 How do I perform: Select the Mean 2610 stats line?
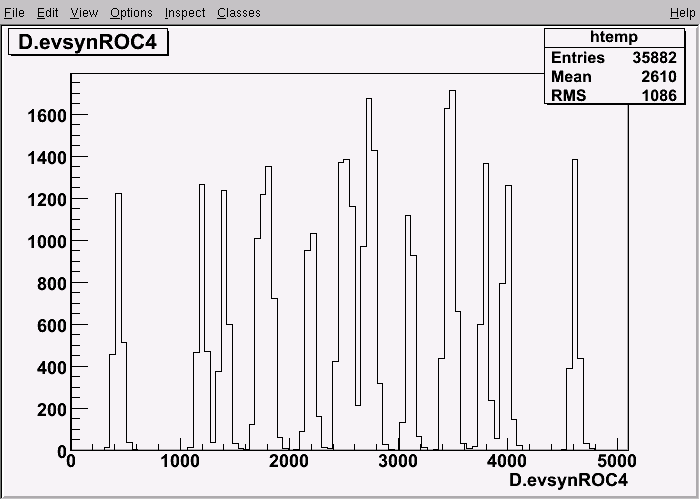pyautogui.click(x=614, y=76)
